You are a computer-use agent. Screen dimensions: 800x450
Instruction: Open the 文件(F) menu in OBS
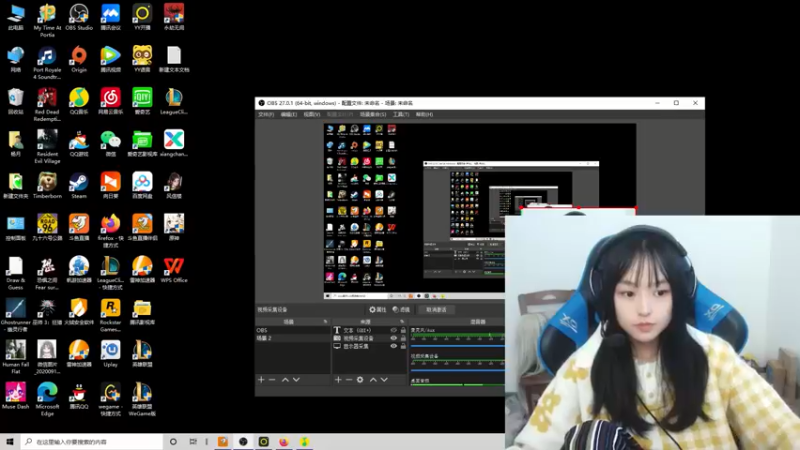coord(266,114)
